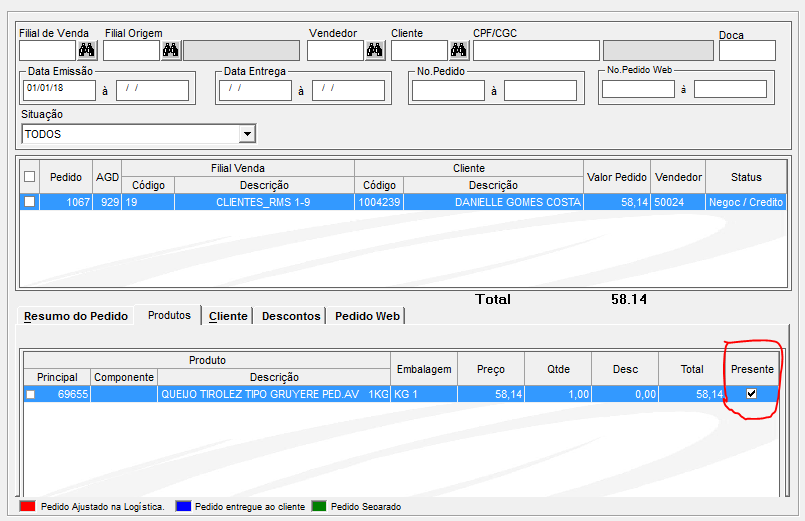Click the Embalagem column header
This screenshot has height=521, width=805.
click(424, 369)
